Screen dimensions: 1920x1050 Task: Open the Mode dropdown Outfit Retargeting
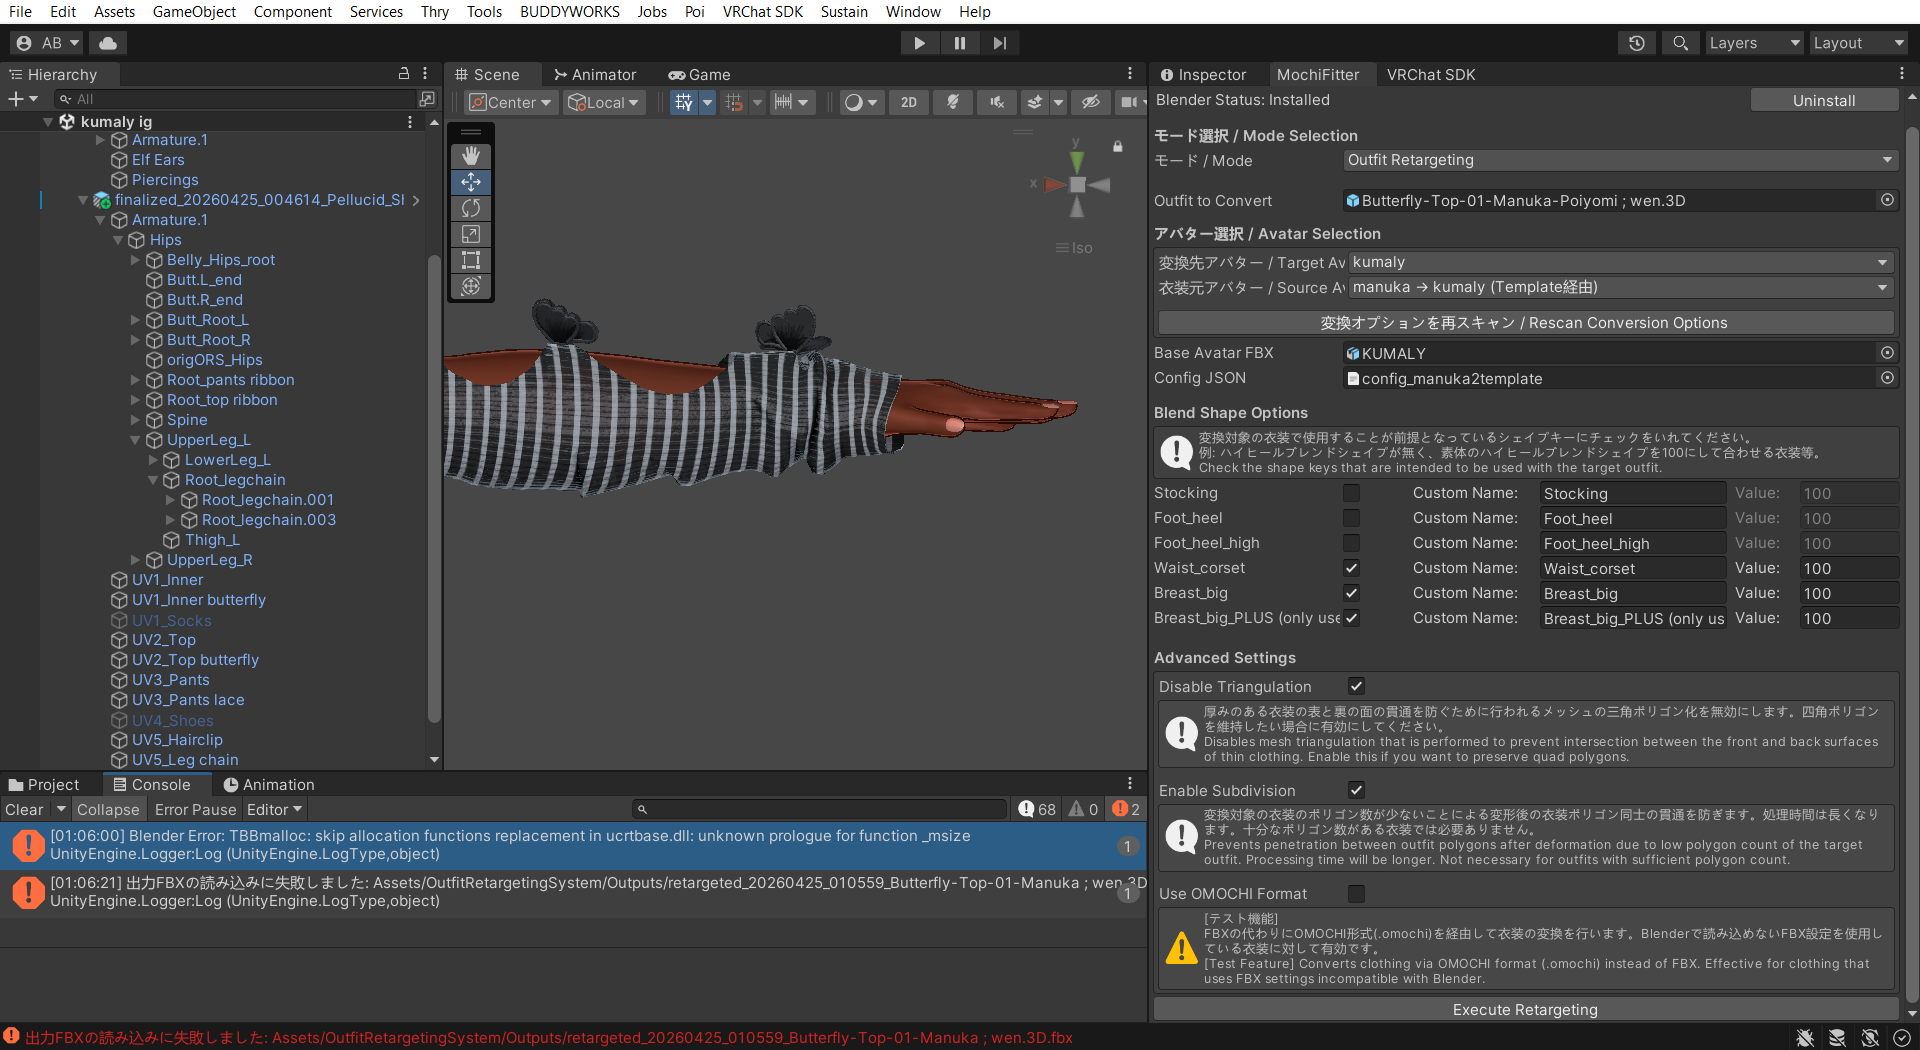tap(1619, 160)
